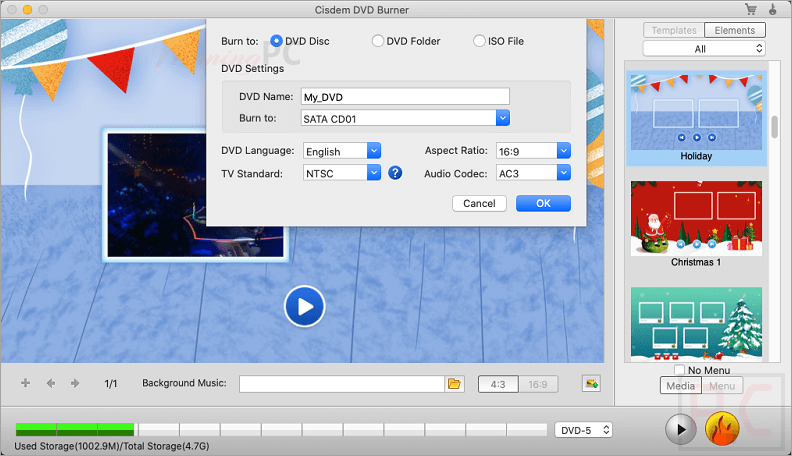This screenshot has width=792, height=456.
Task: Click the video thumbnail on the menu canvas
Action: click(x=195, y=195)
